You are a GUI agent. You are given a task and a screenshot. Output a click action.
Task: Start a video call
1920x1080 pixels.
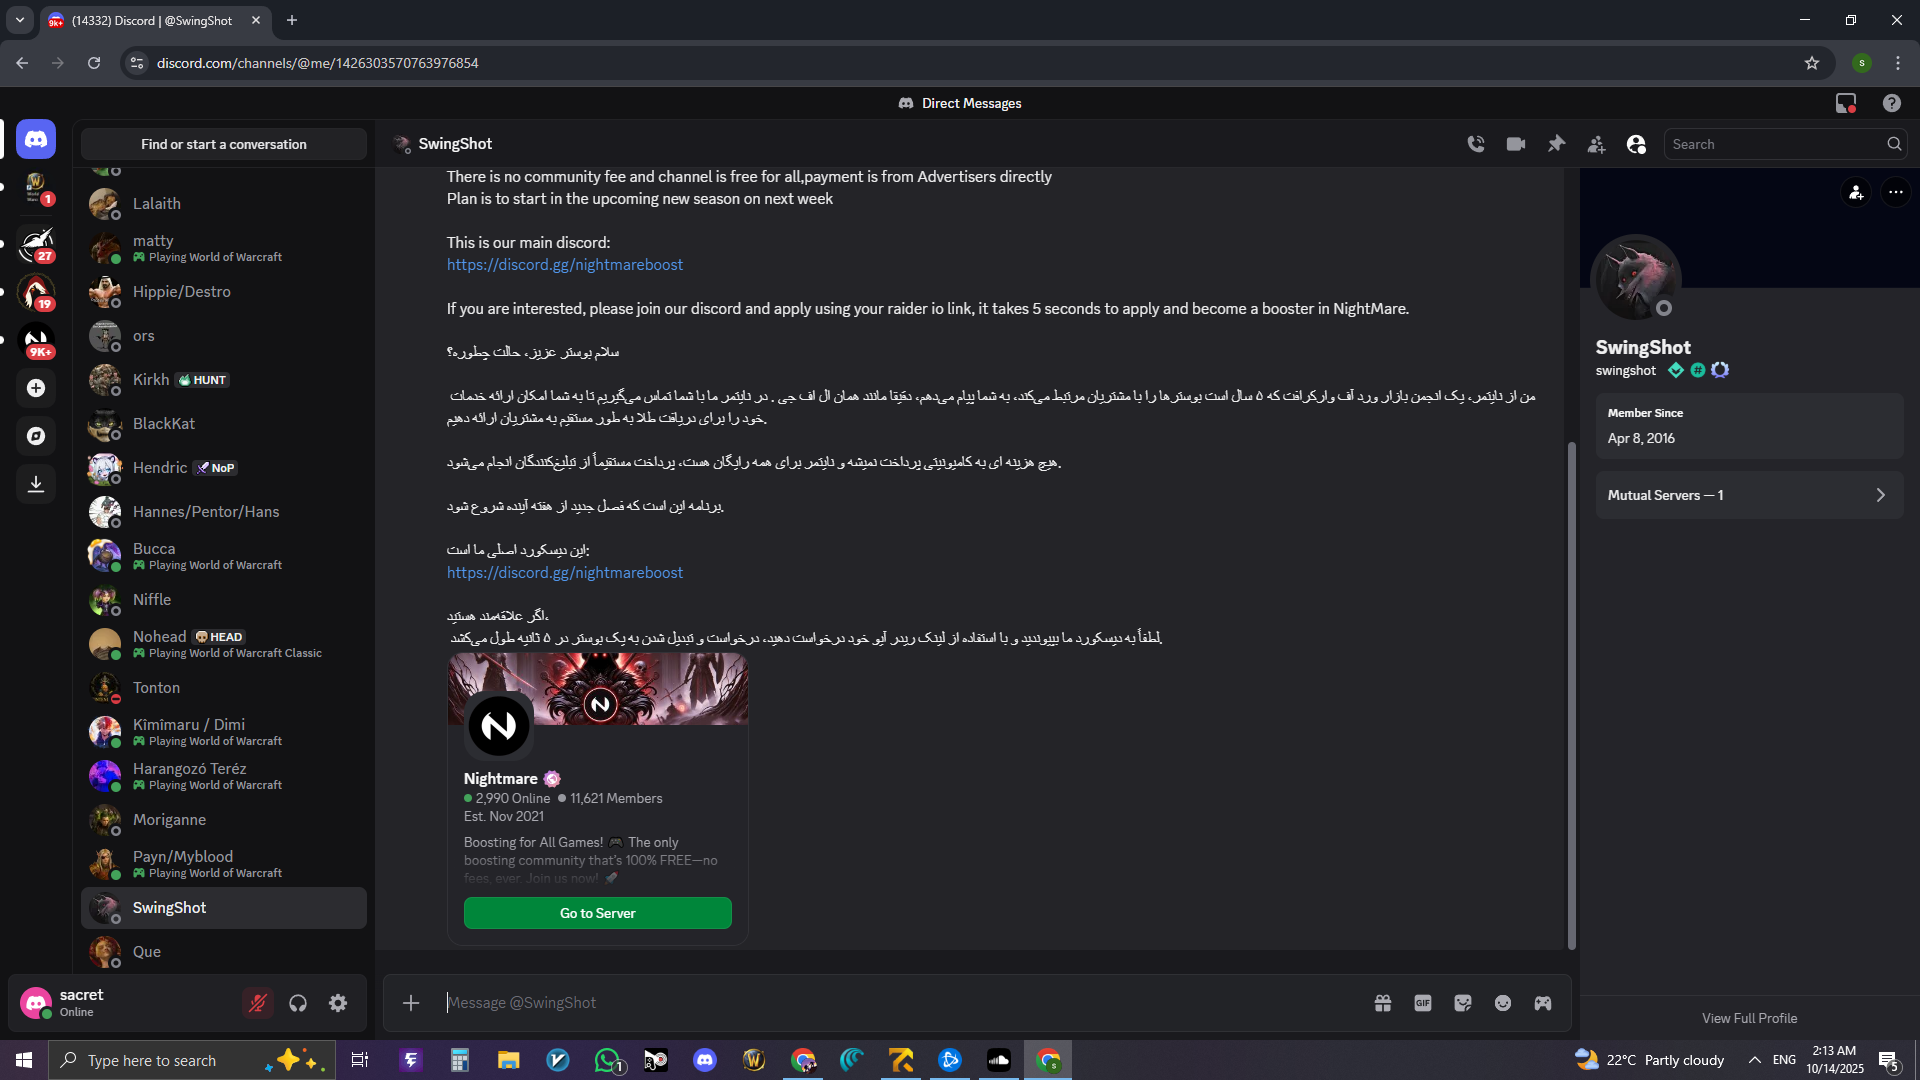click(1516, 144)
